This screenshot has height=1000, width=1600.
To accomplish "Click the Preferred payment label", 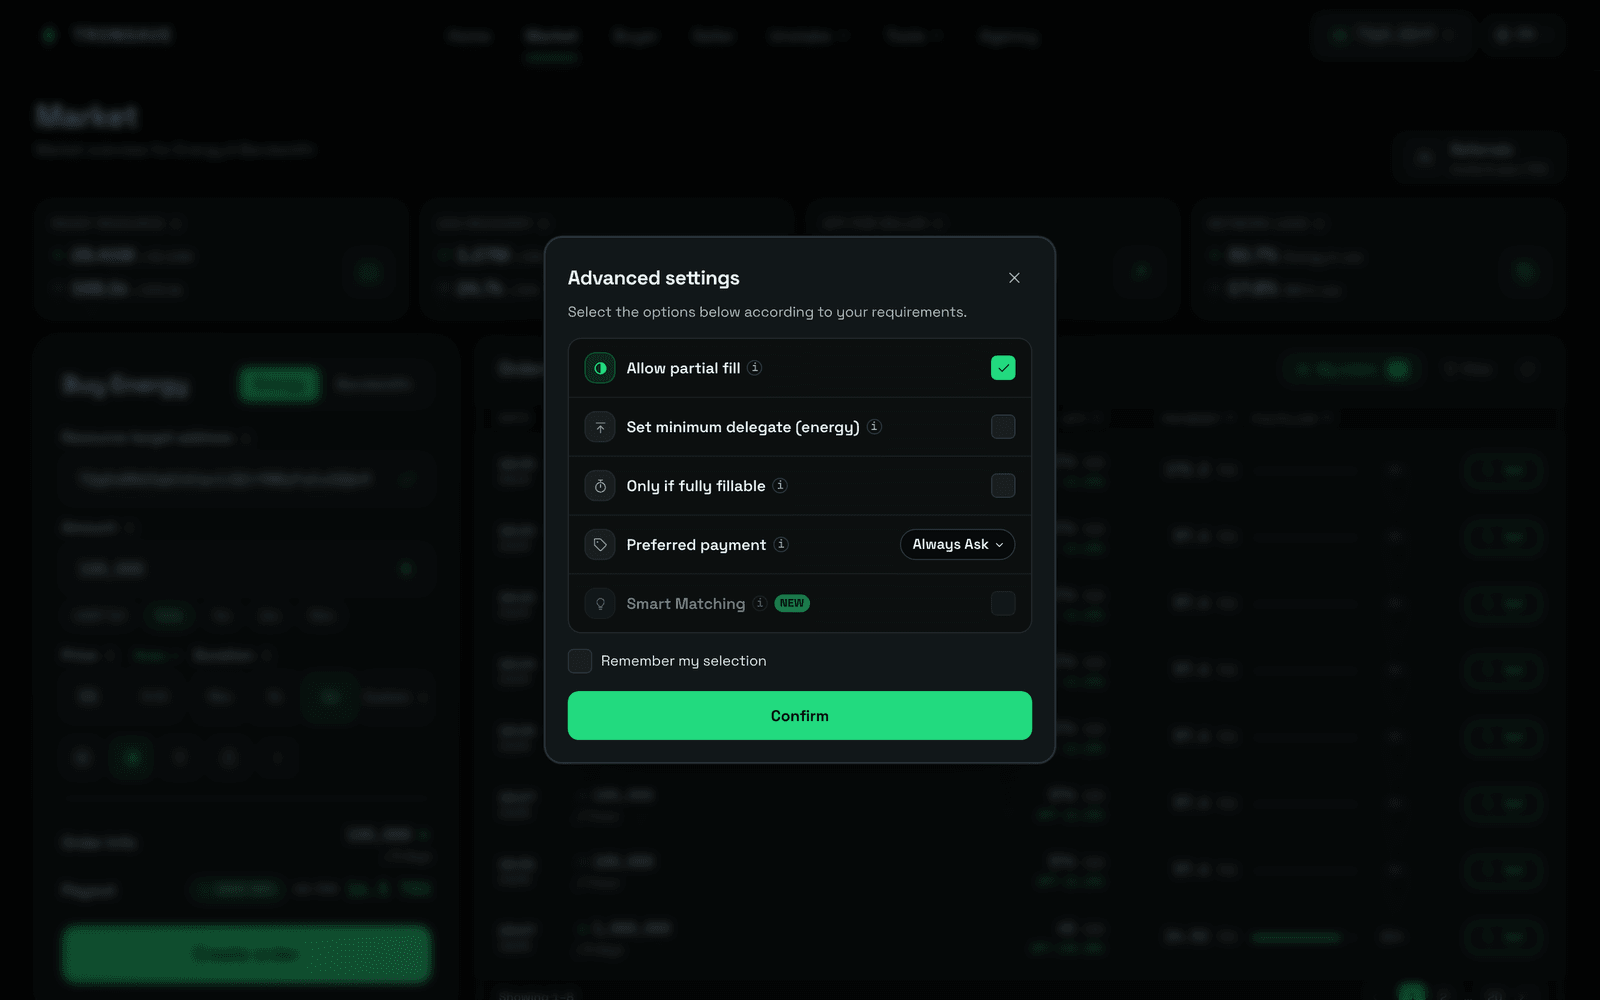I will click(696, 545).
